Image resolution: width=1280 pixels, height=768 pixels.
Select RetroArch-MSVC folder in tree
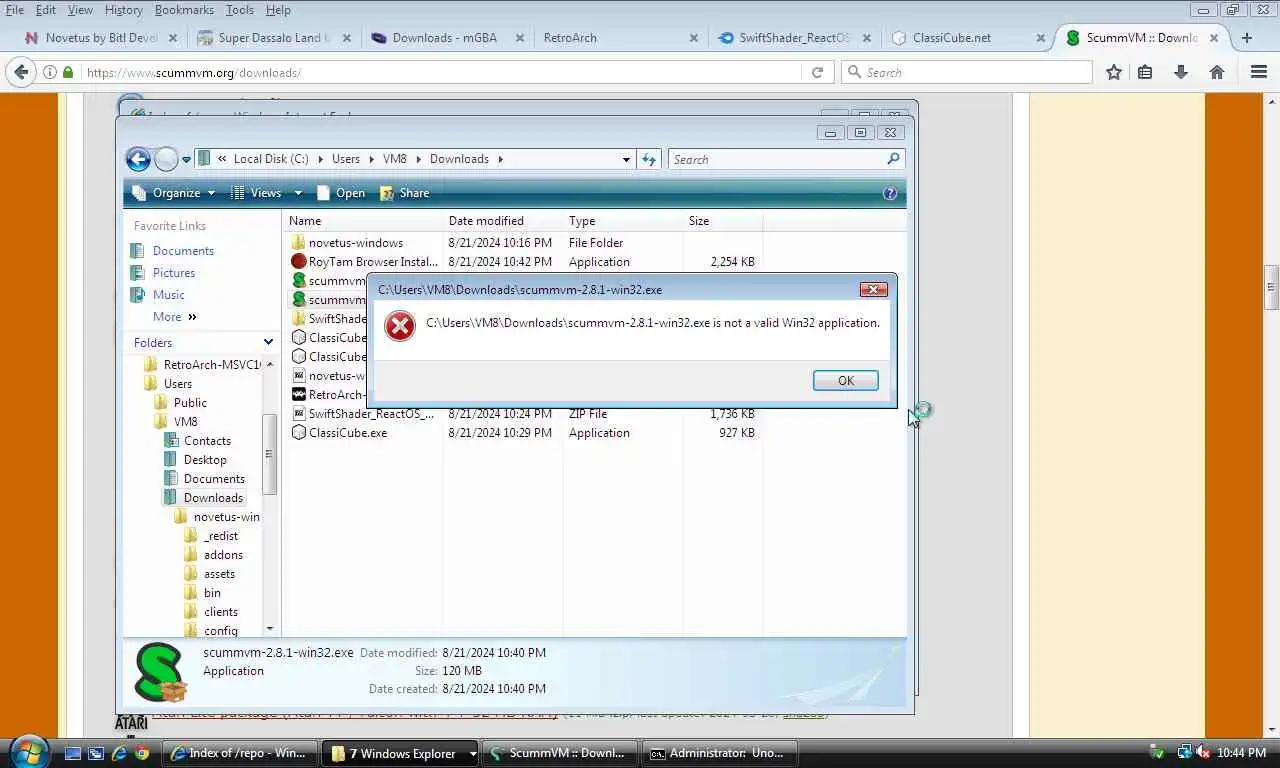click(202, 365)
